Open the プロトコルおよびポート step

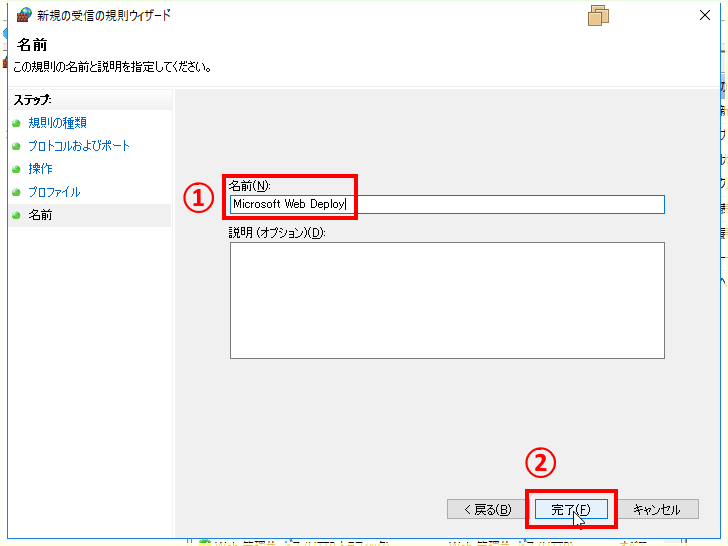click(79, 146)
